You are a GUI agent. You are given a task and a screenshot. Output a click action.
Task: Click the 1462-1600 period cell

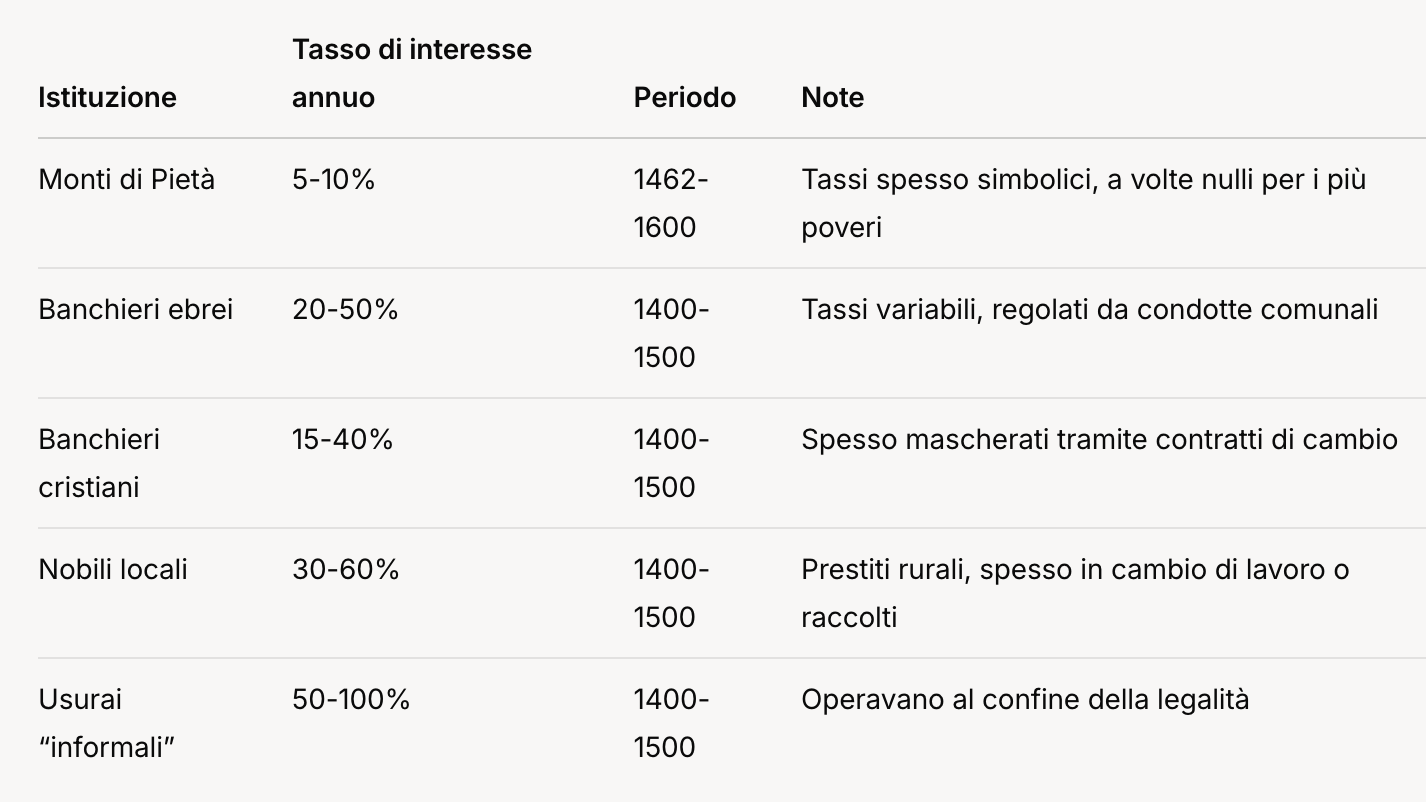670,203
